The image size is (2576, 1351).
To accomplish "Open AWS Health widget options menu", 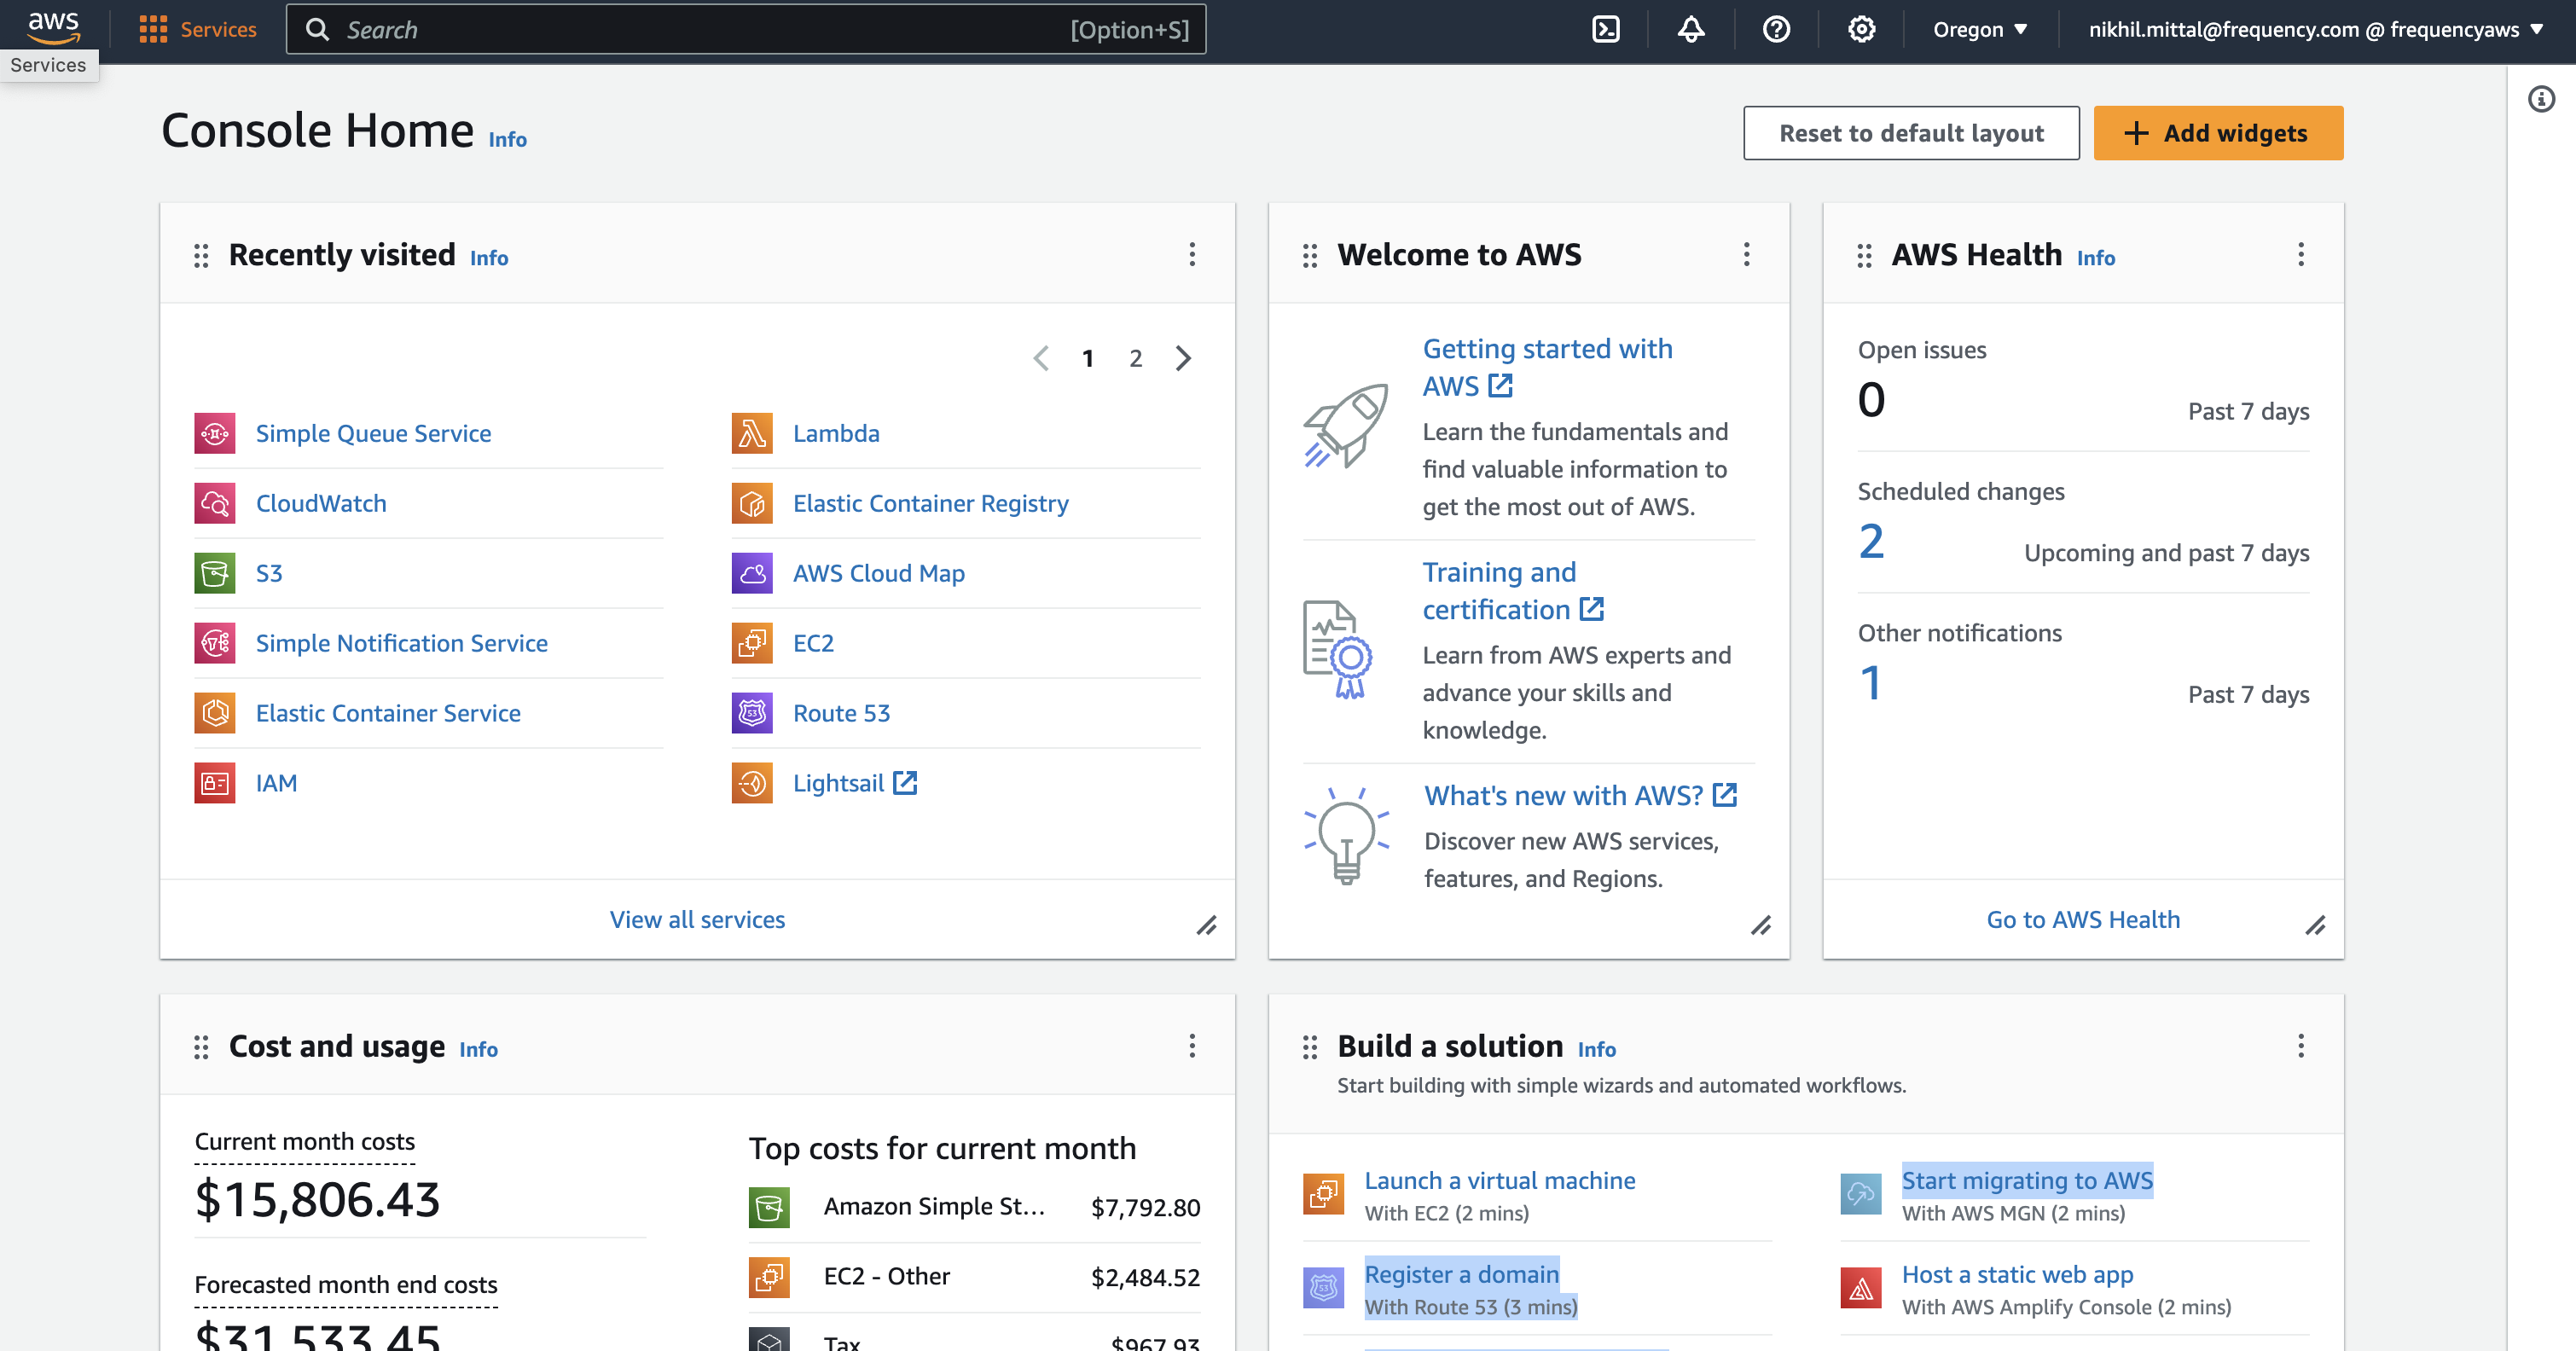I will tap(2301, 254).
